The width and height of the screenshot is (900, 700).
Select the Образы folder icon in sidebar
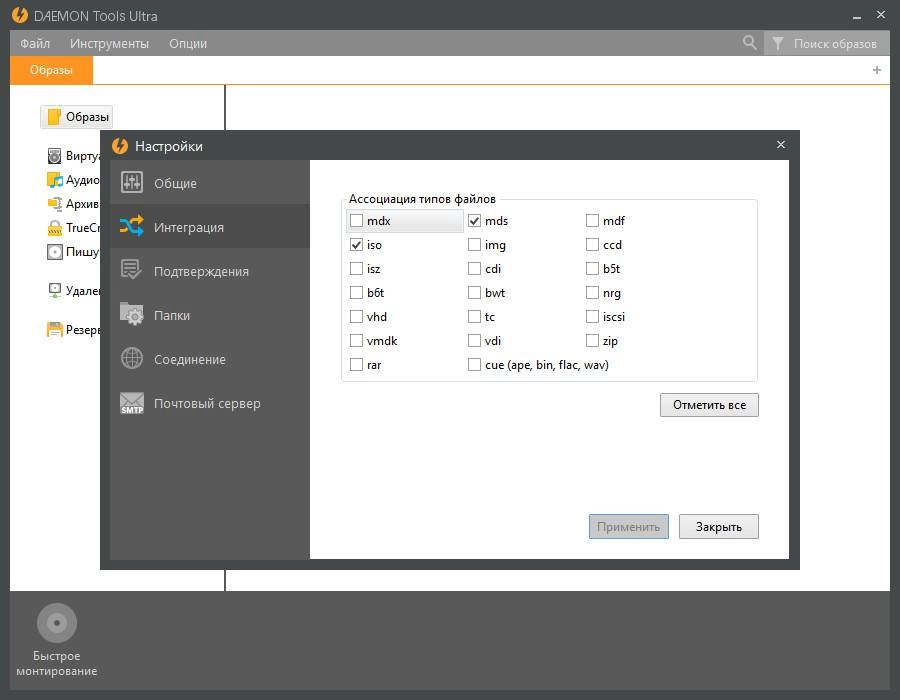coord(54,116)
